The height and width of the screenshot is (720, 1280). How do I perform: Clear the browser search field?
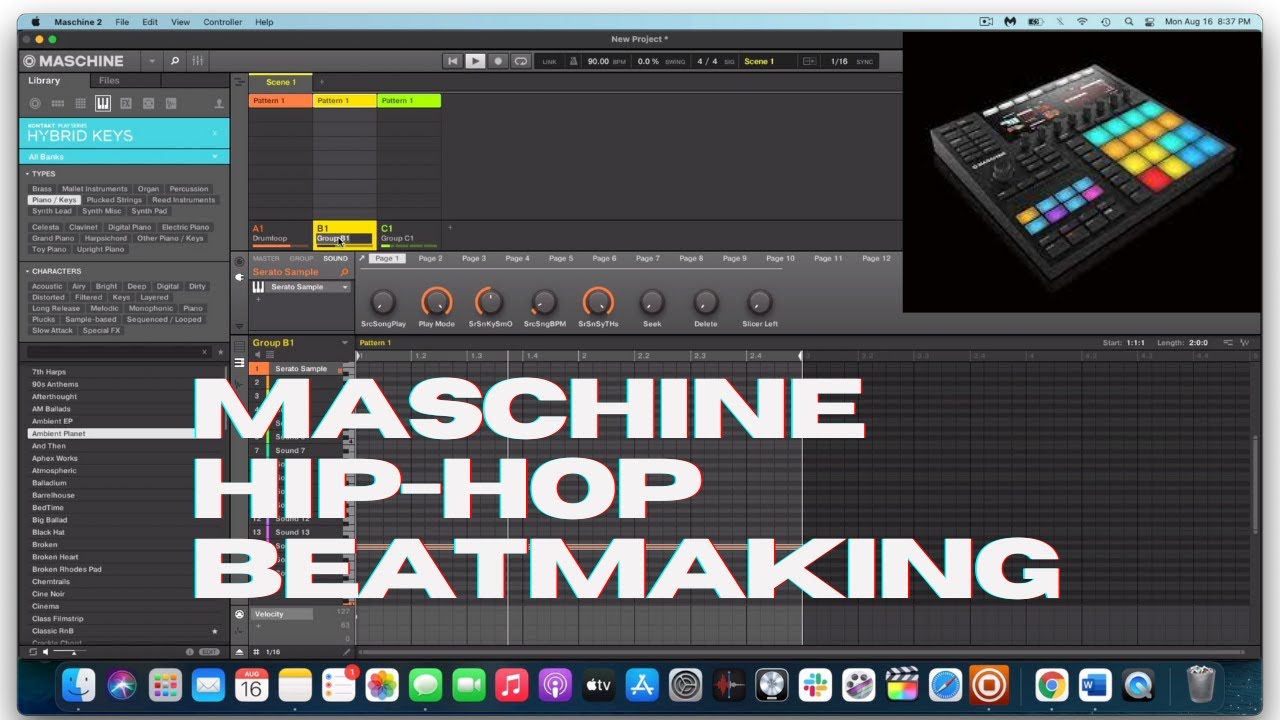(205, 352)
